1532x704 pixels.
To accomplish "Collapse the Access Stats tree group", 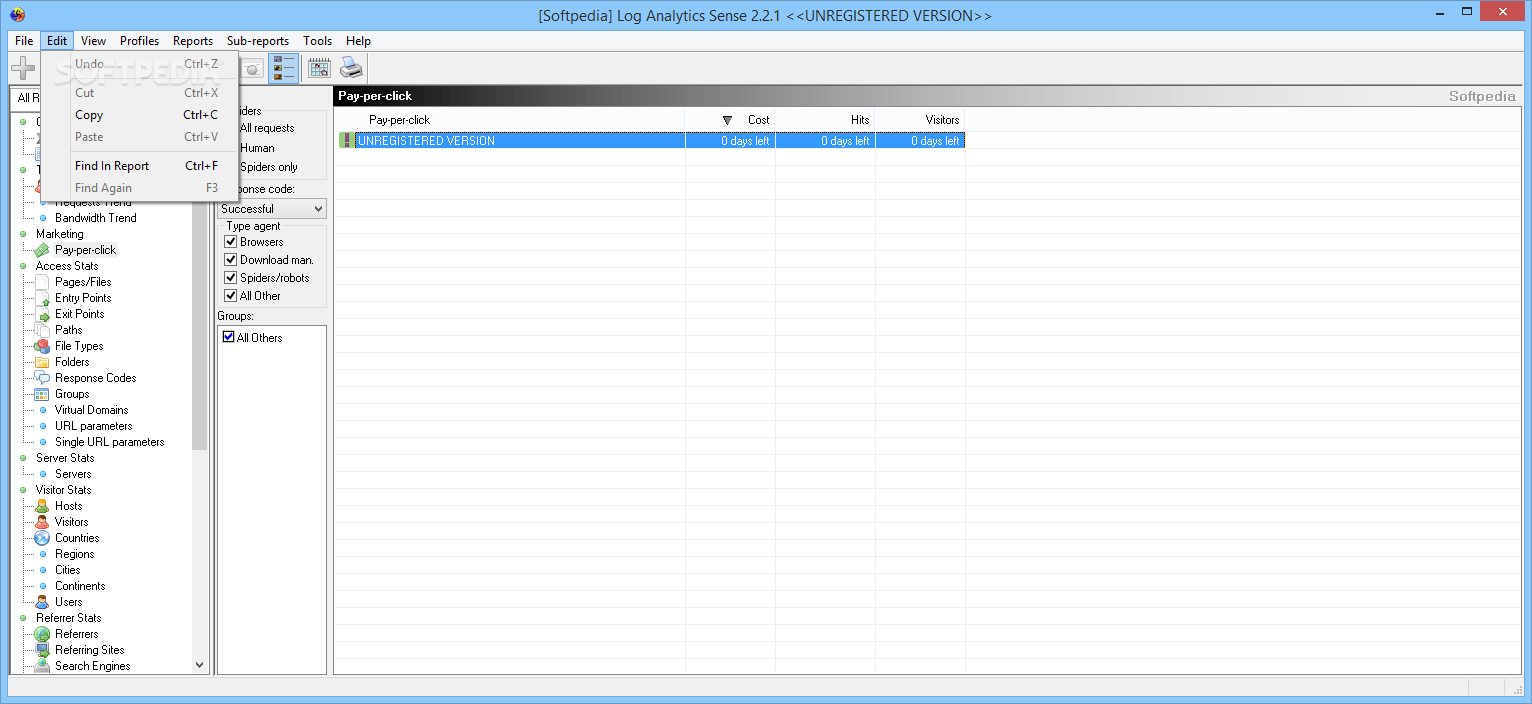I will (x=23, y=266).
